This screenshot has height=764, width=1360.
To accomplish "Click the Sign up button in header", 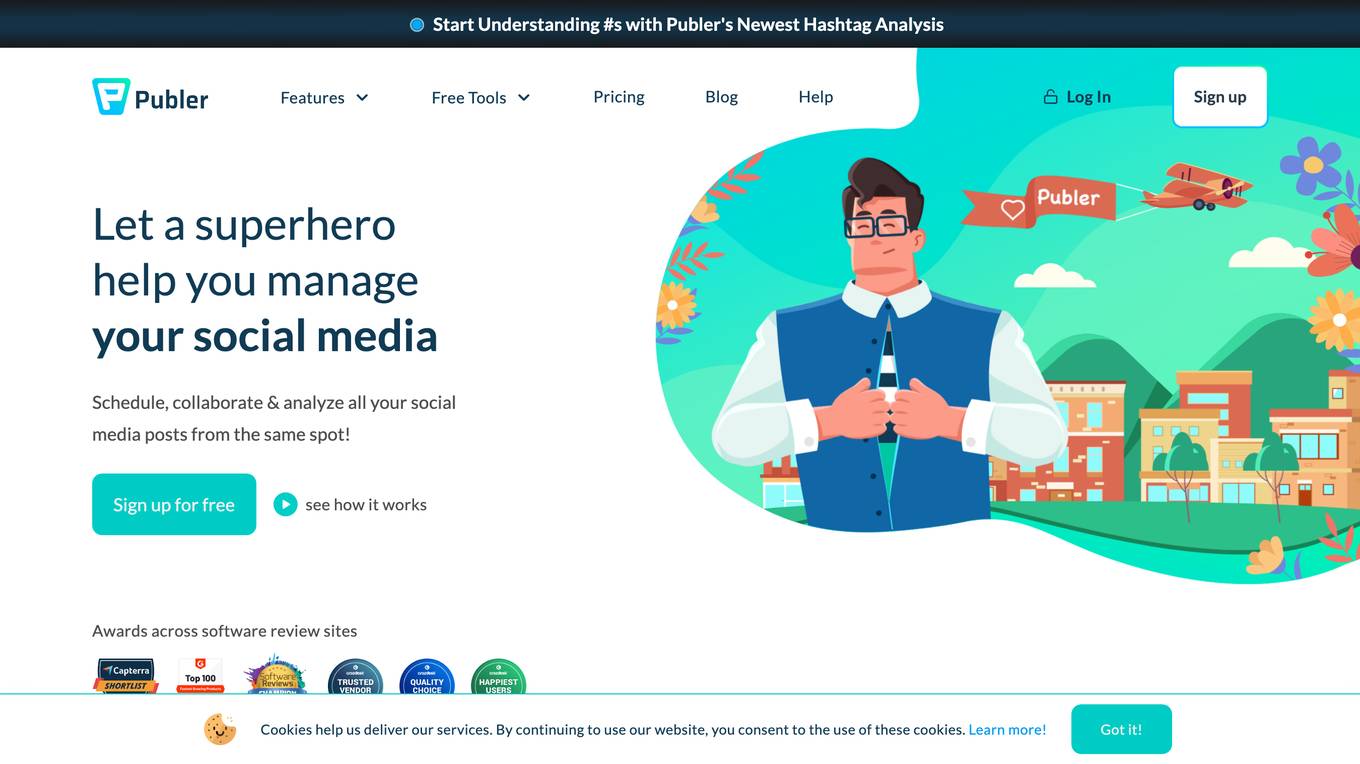I will tap(1220, 97).
